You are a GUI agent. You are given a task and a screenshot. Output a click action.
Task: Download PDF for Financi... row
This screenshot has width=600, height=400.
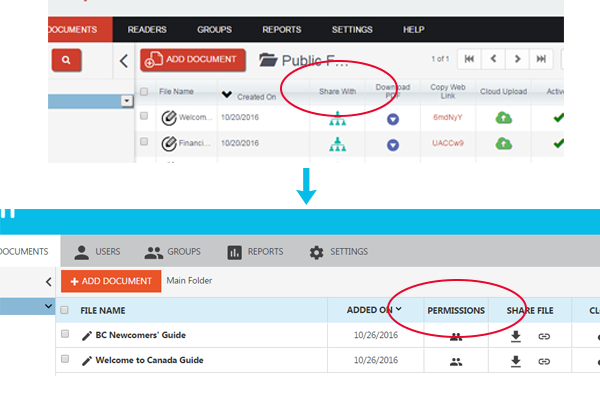393,145
